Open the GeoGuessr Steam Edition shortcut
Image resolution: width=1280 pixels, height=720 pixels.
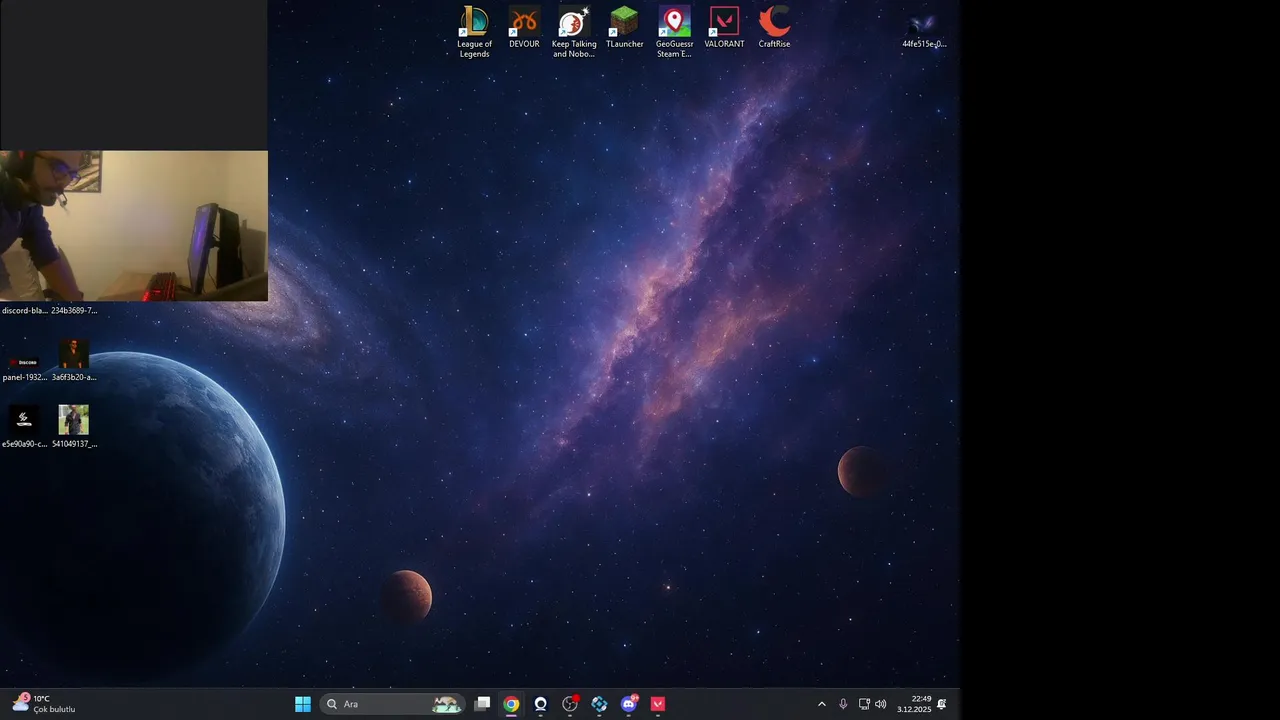[674, 32]
